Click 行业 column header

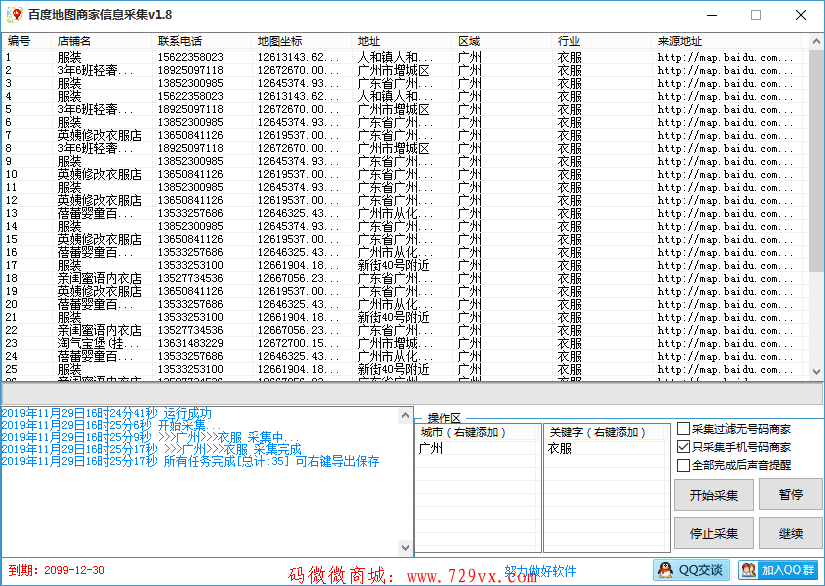(x=601, y=41)
